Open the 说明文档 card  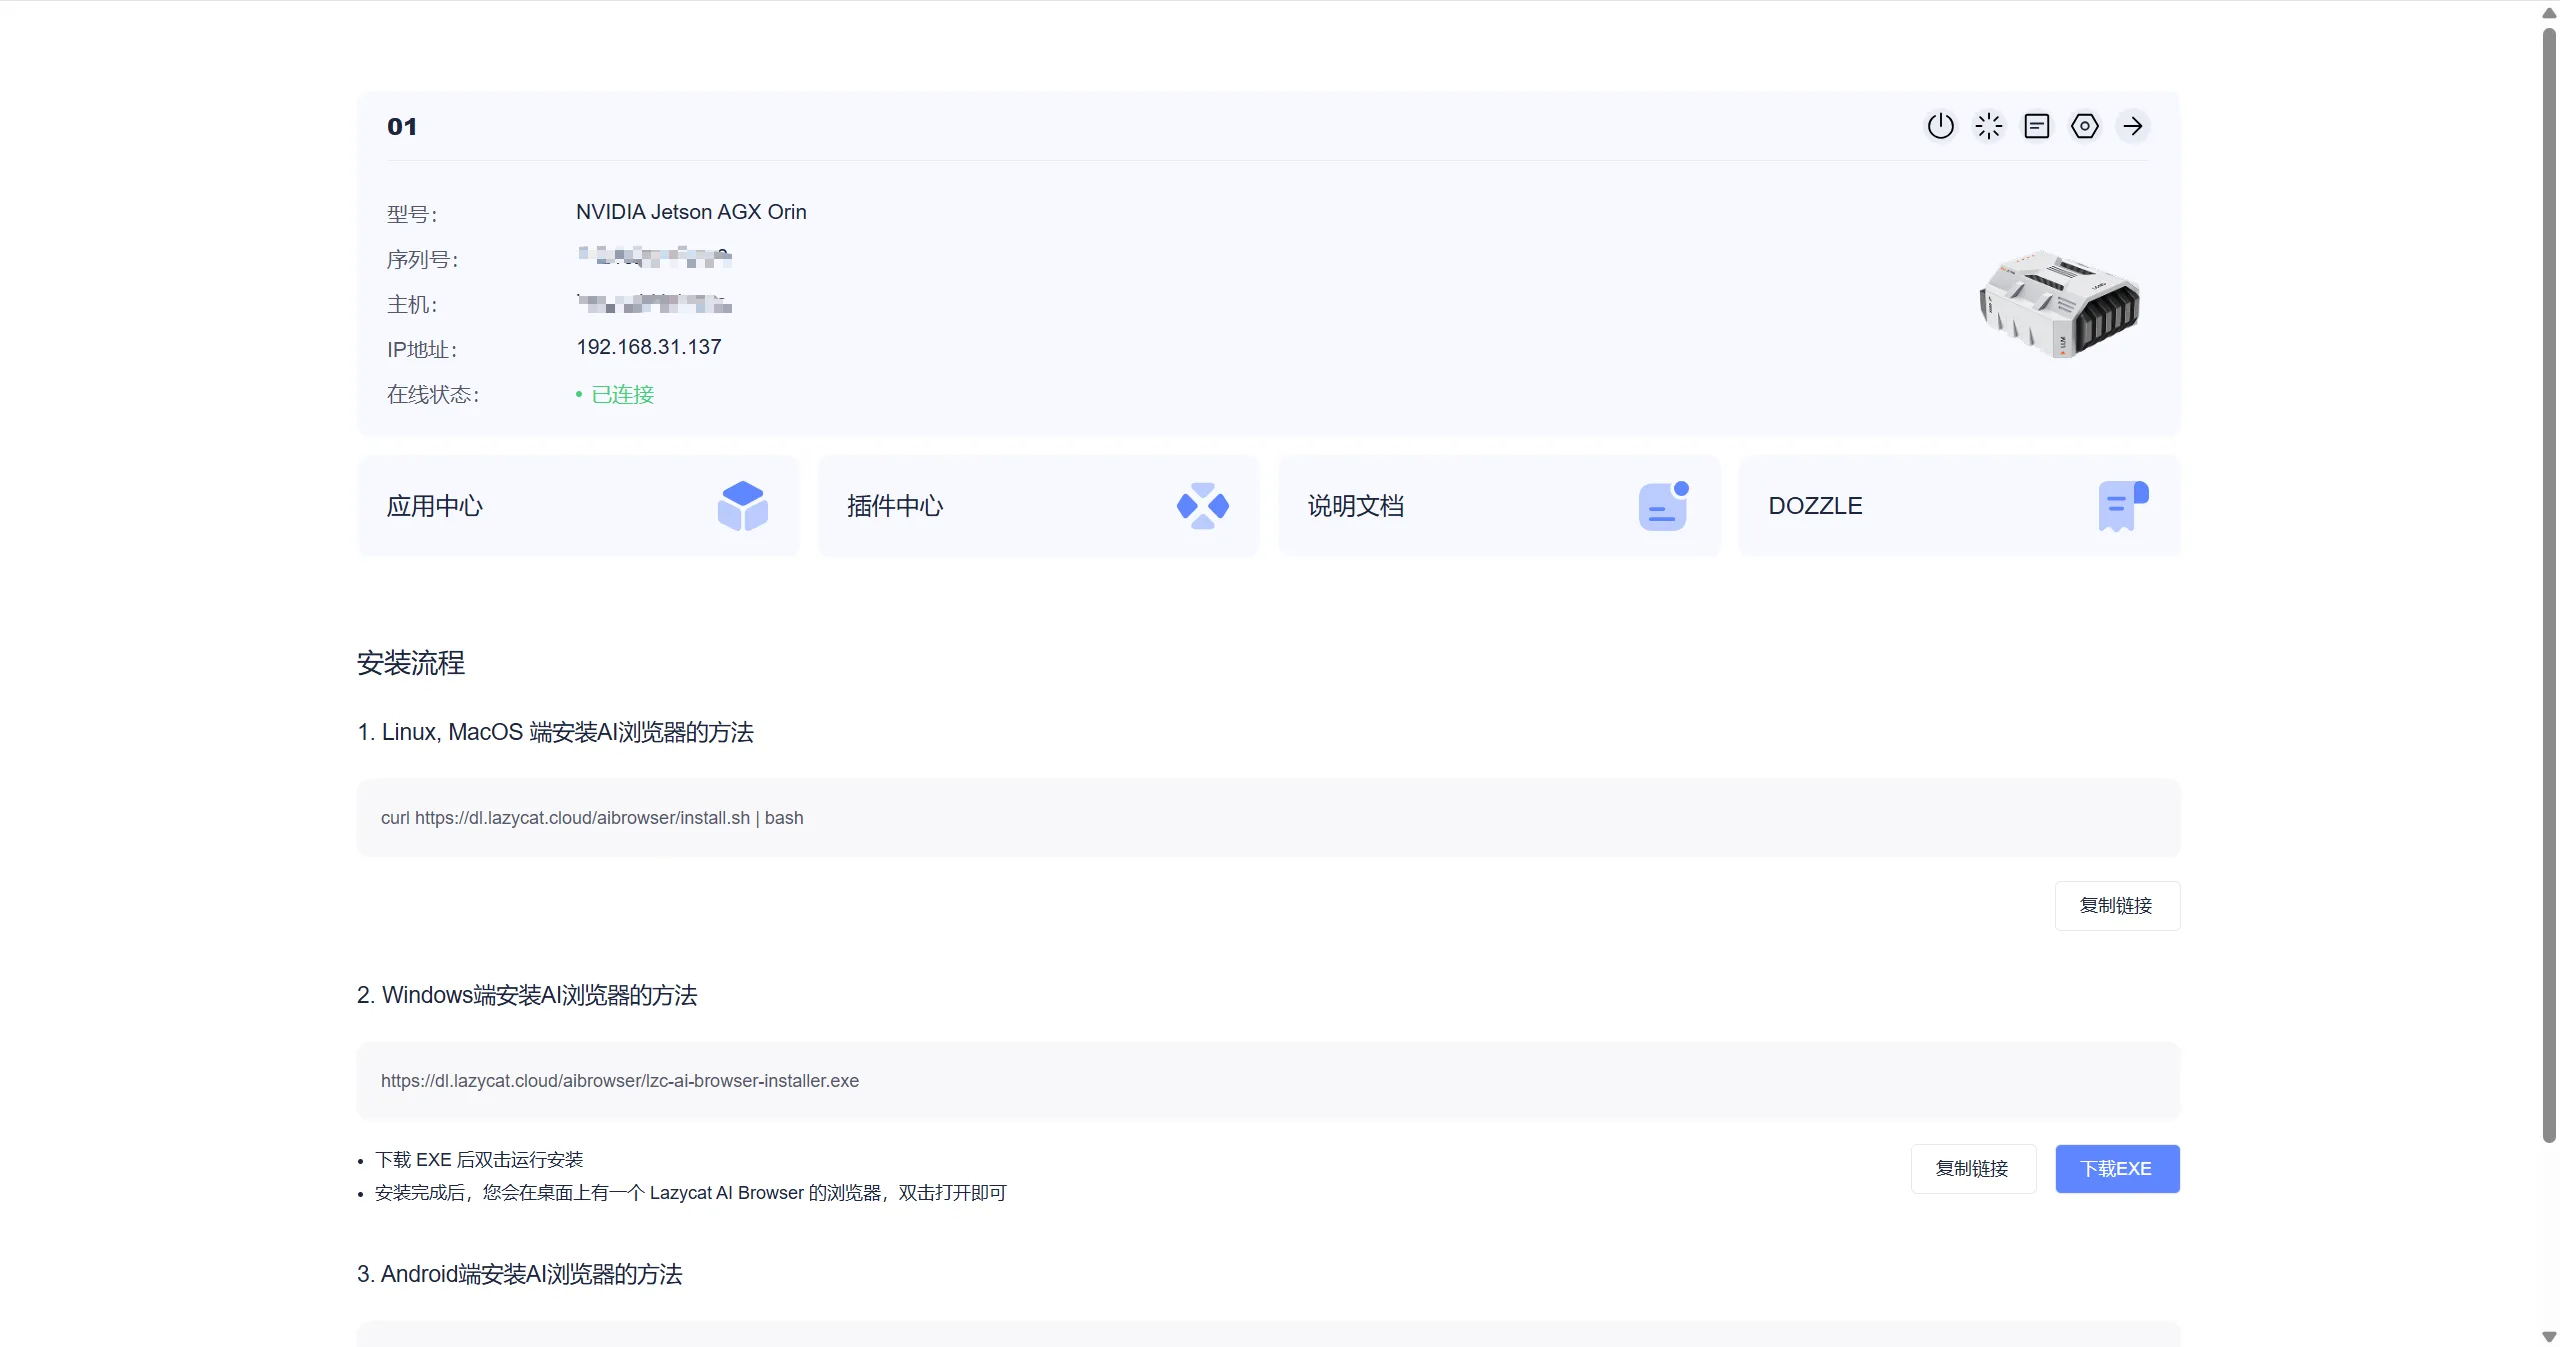click(x=1499, y=506)
